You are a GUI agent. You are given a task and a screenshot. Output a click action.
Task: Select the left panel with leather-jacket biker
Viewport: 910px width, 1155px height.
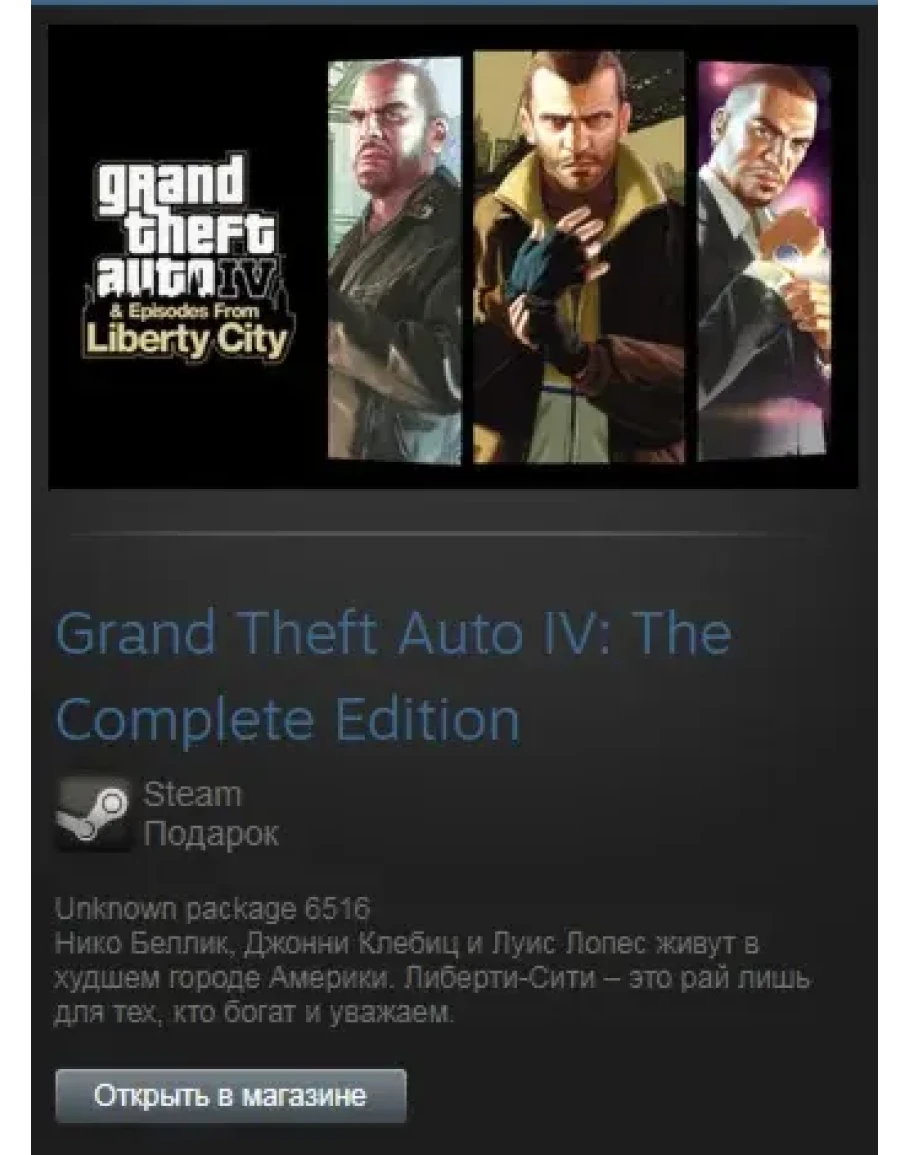pyautogui.click(x=394, y=261)
